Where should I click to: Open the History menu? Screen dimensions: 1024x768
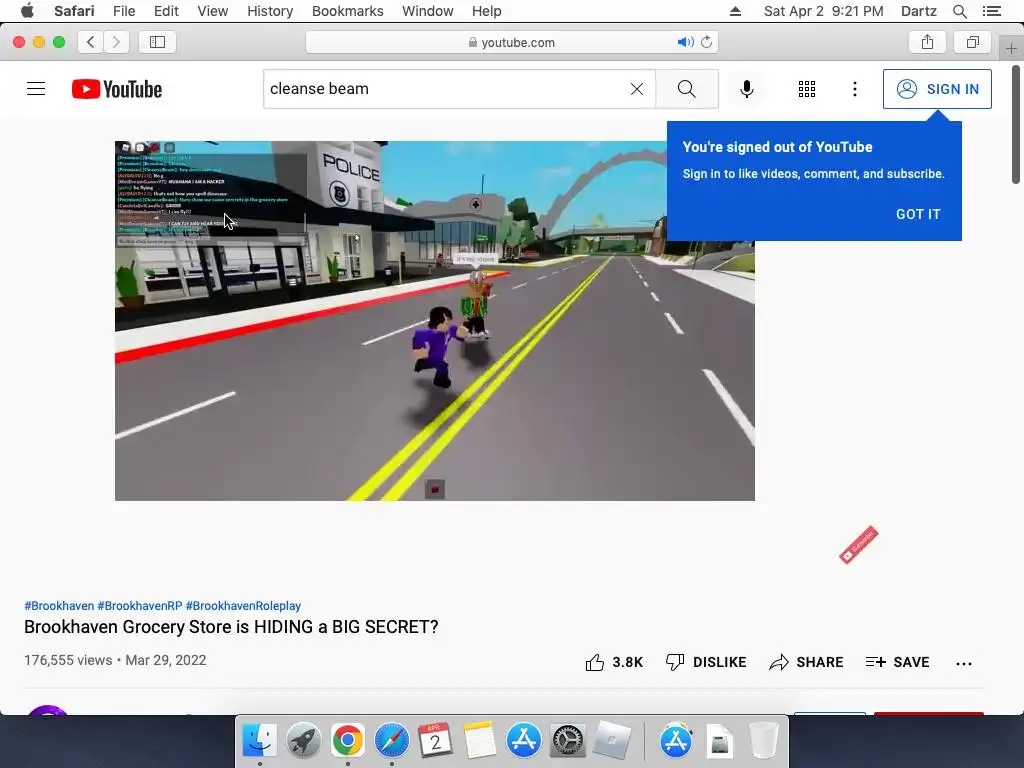pos(270,11)
